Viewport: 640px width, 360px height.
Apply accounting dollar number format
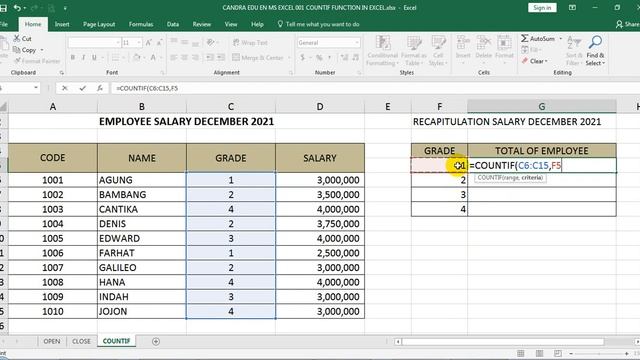tap(302, 58)
